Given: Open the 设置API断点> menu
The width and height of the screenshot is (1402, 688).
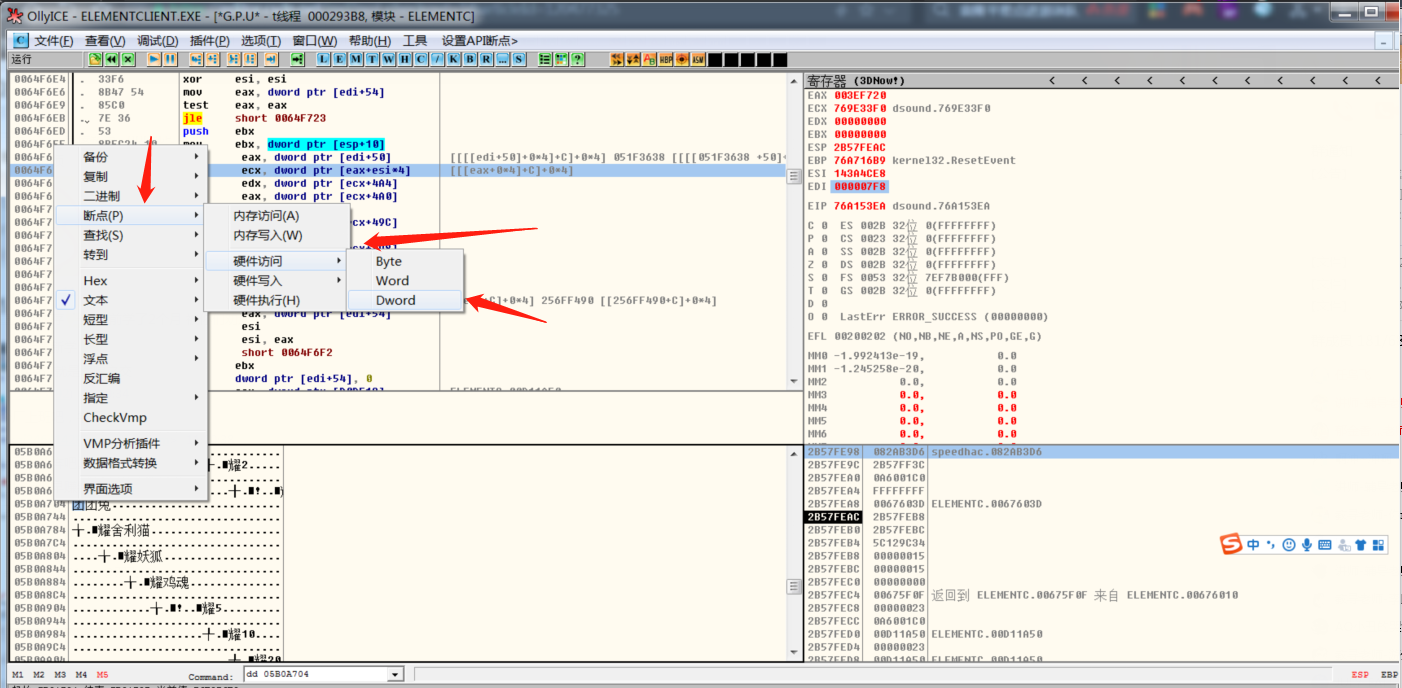Looking at the screenshot, I should click(480, 40).
